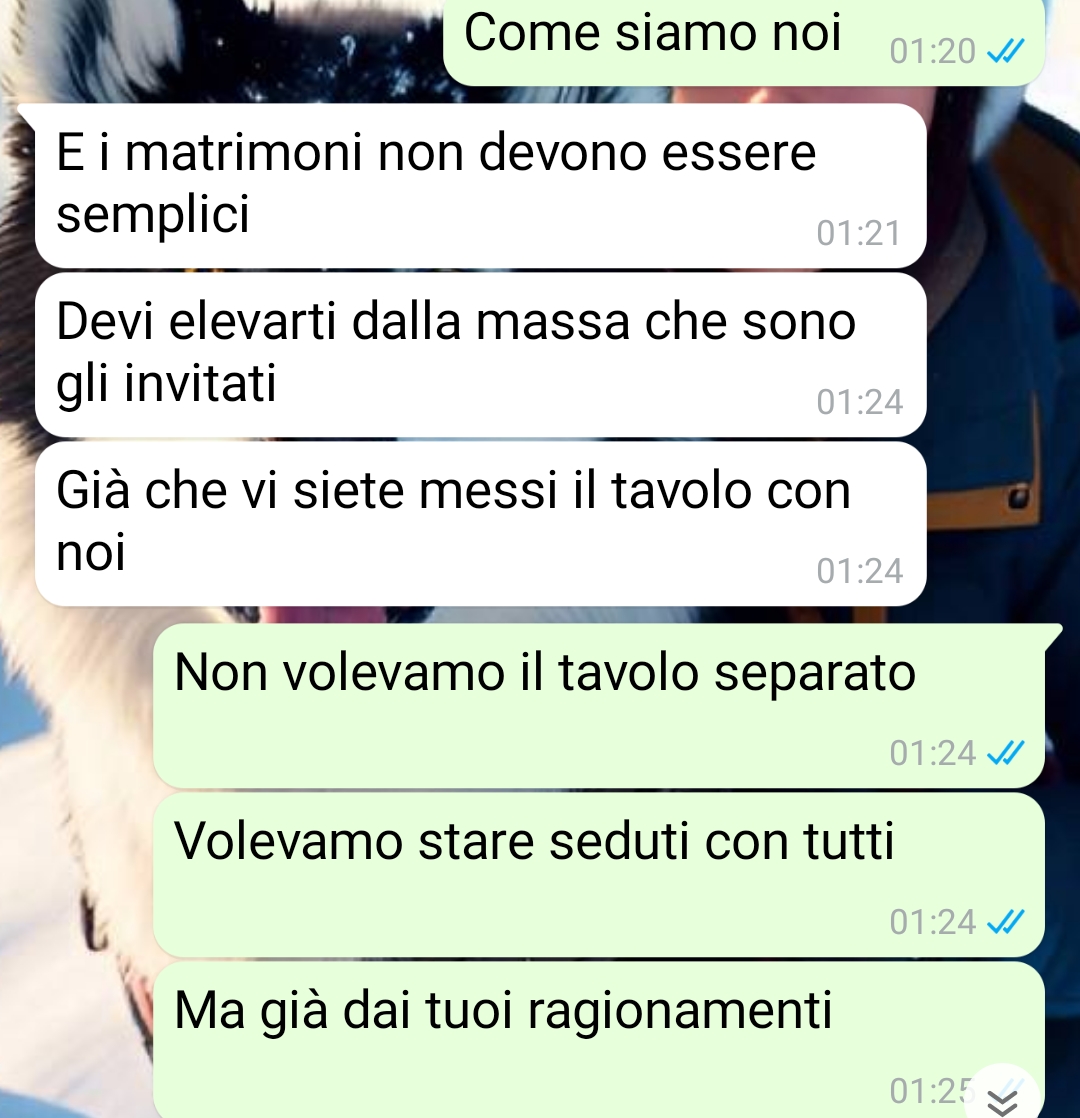Screen dimensions: 1080x1118
Task: Tap the blue ticks on 'Volevamo stare seduti con tutti'
Action: (x=1005, y=922)
